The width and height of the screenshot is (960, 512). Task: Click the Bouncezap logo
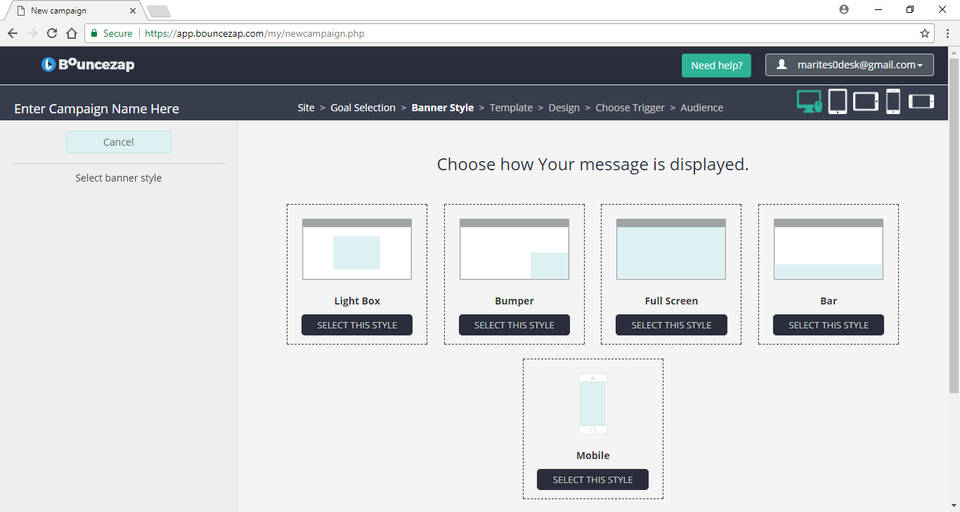pyautogui.click(x=88, y=65)
